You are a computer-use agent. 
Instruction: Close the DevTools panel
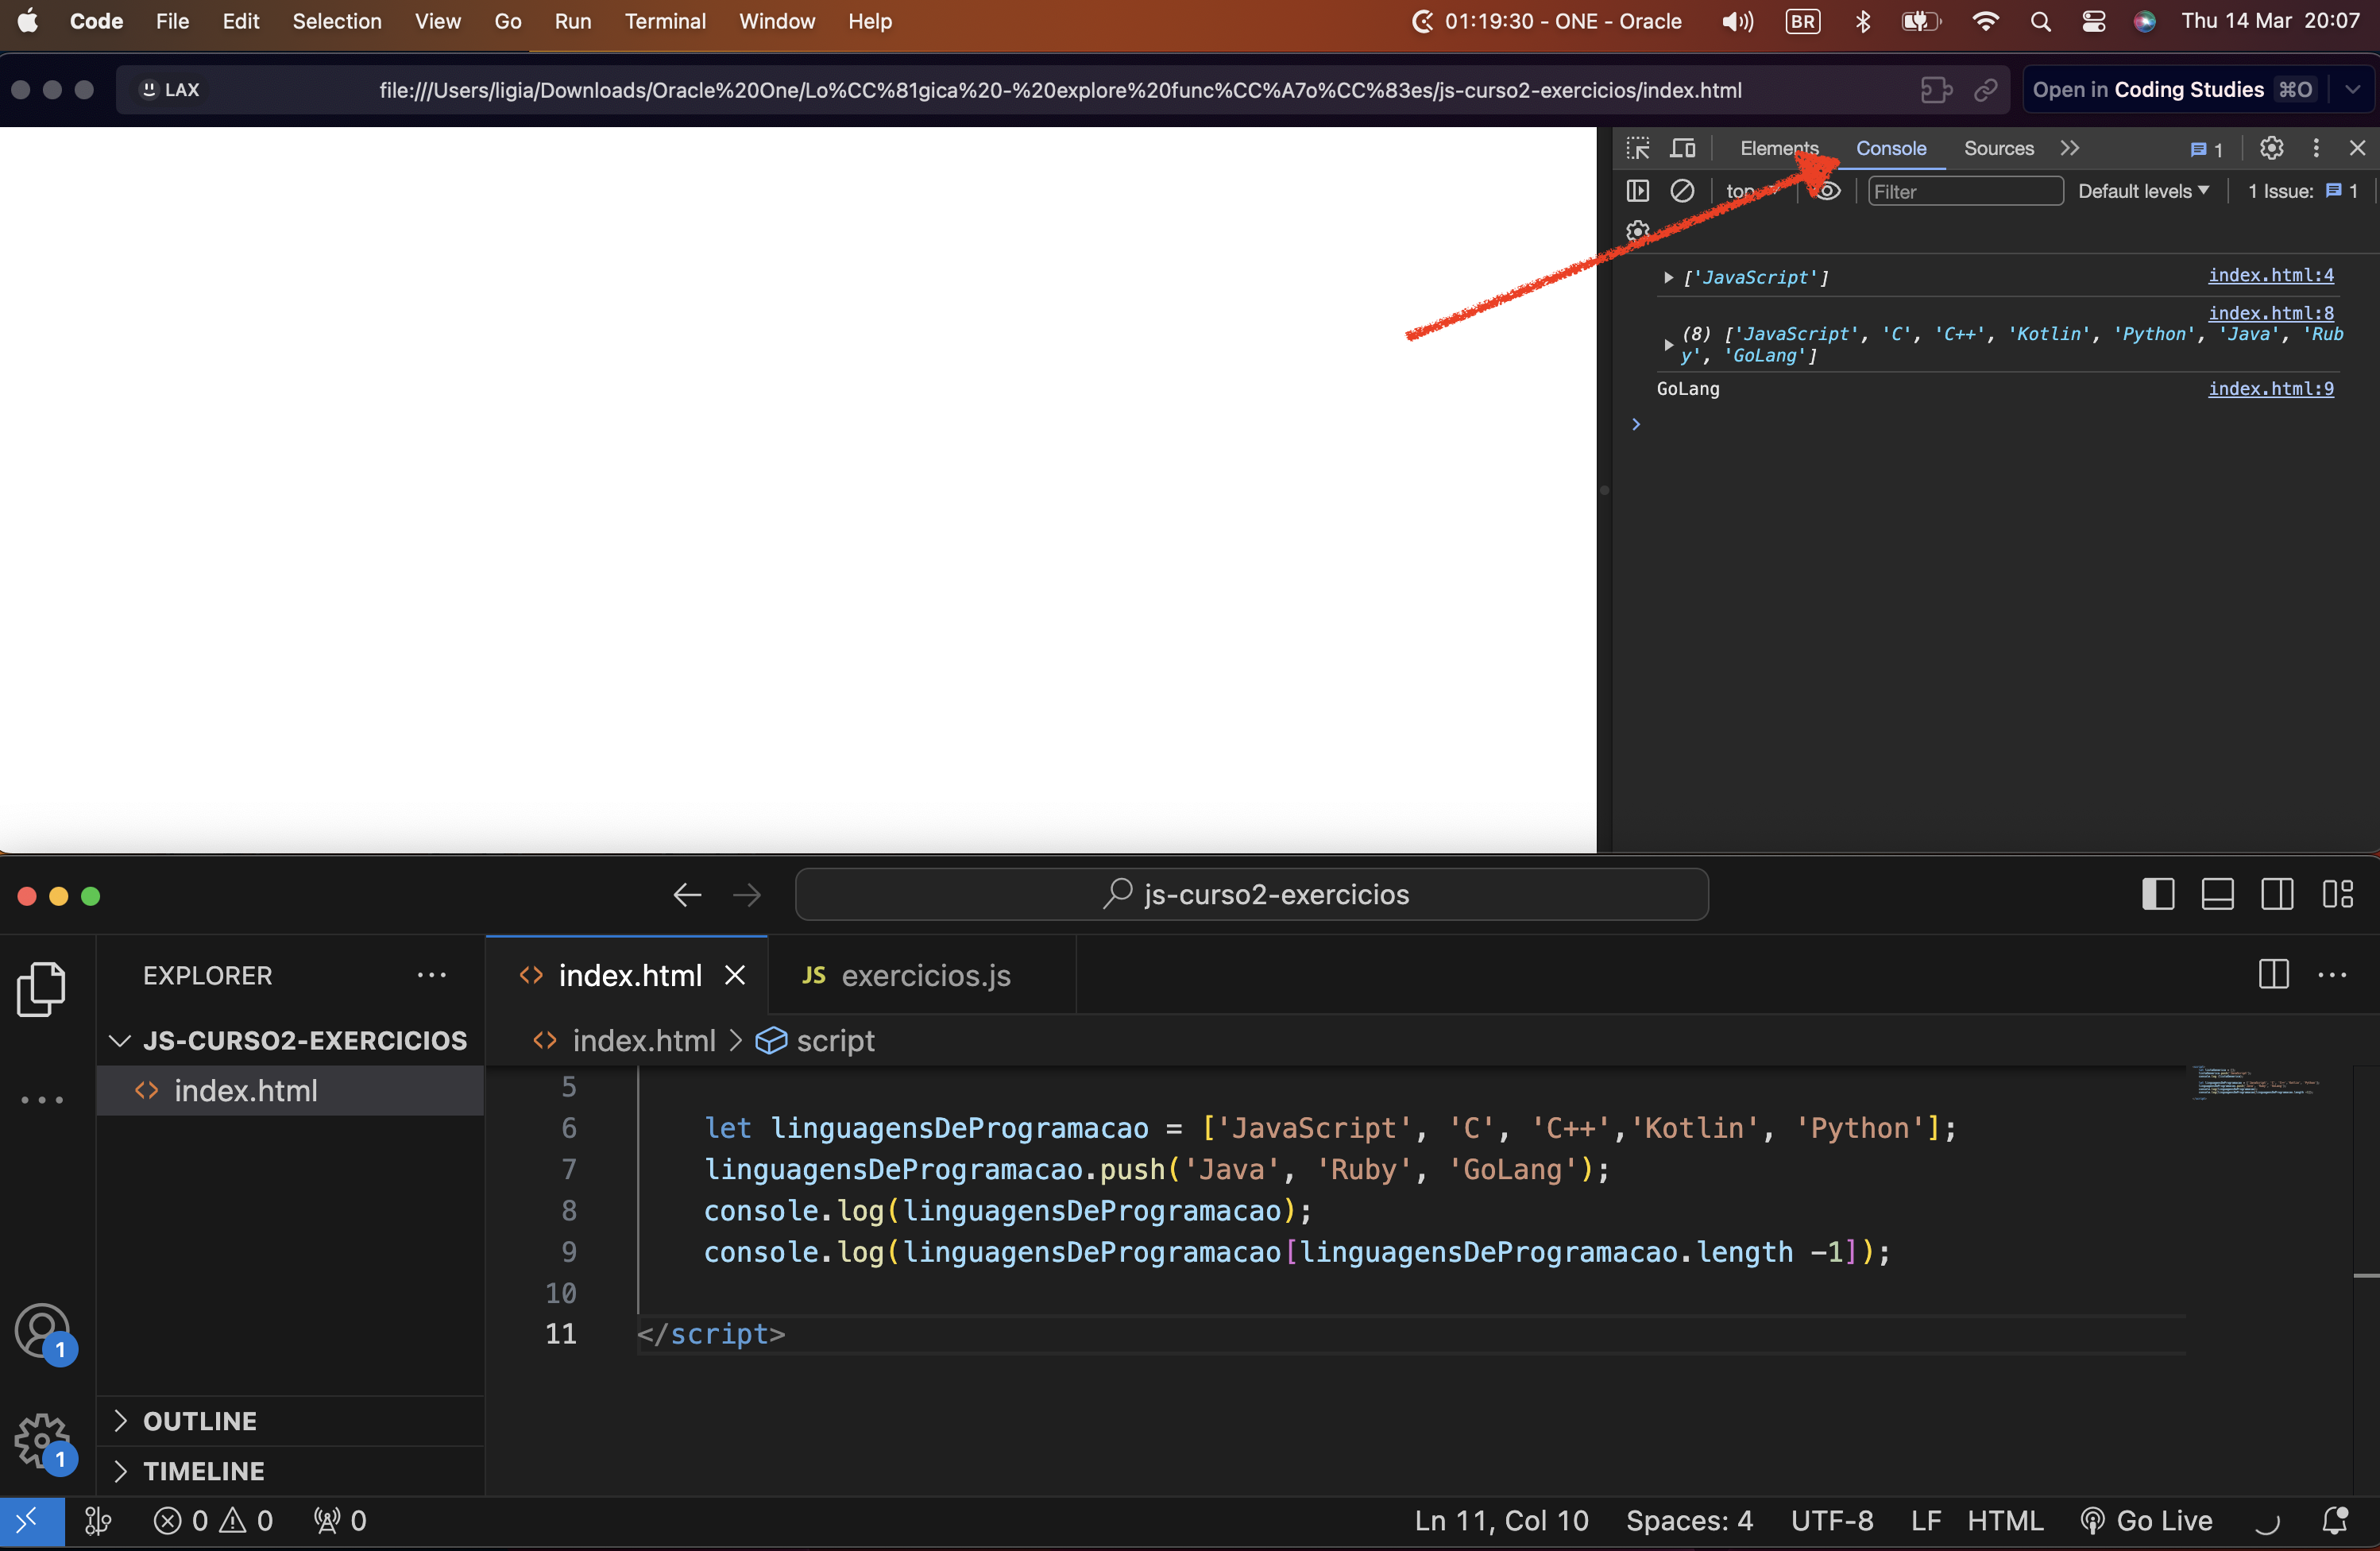point(2357,148)
